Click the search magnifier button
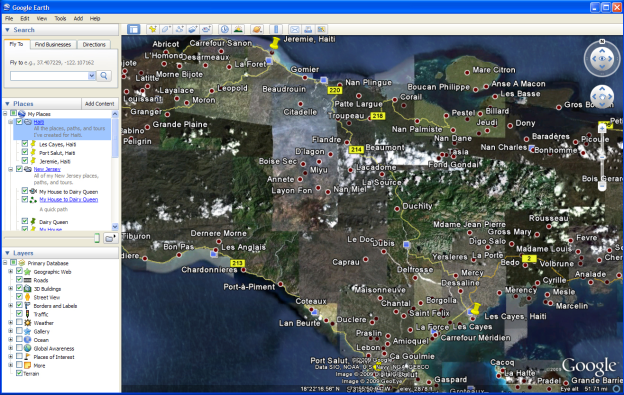624x395 pixels. (x=104, y=76)
